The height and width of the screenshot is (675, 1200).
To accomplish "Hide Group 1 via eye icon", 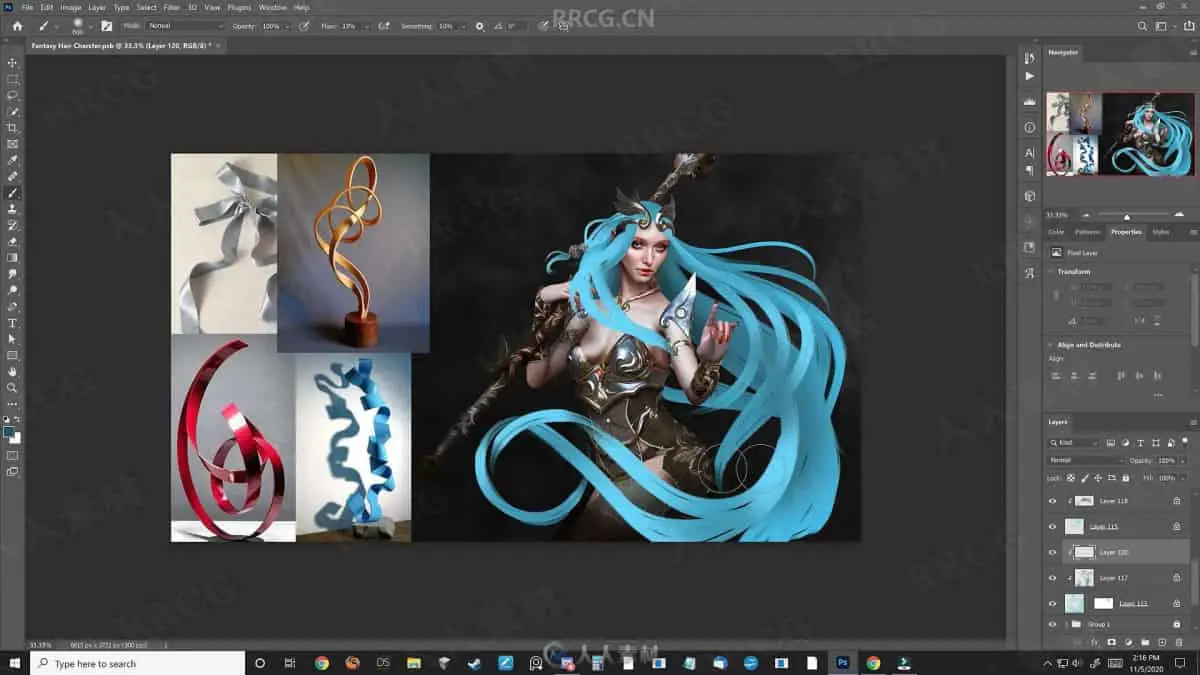I will tap(1052, 624).
